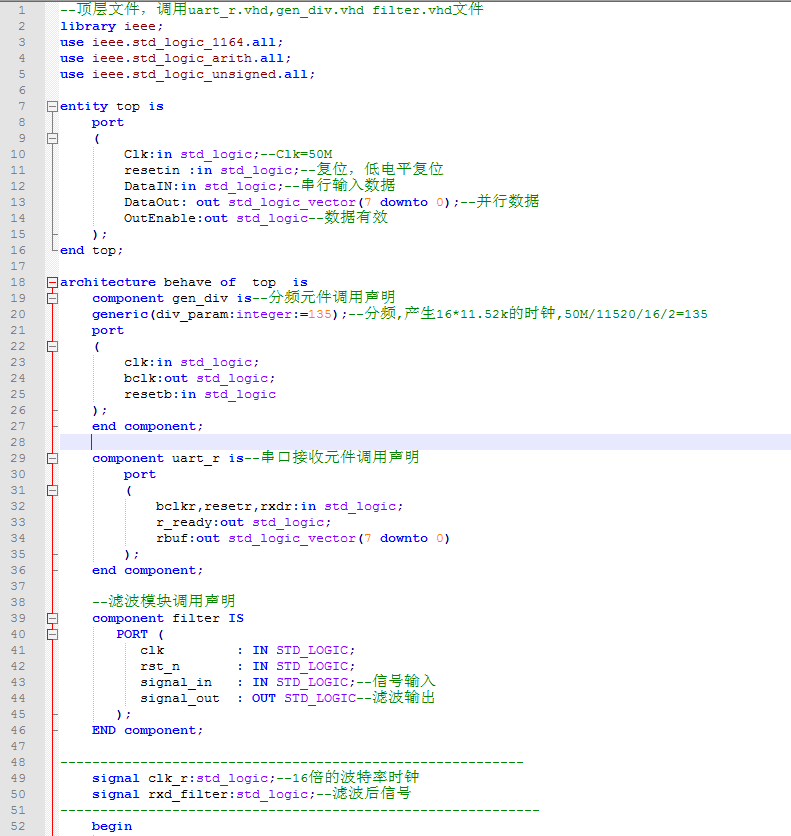Click 'rbuf:out' on line 34
Image resolution: width=791 pixels, height=836 pixels.
[x=188, y=538]
